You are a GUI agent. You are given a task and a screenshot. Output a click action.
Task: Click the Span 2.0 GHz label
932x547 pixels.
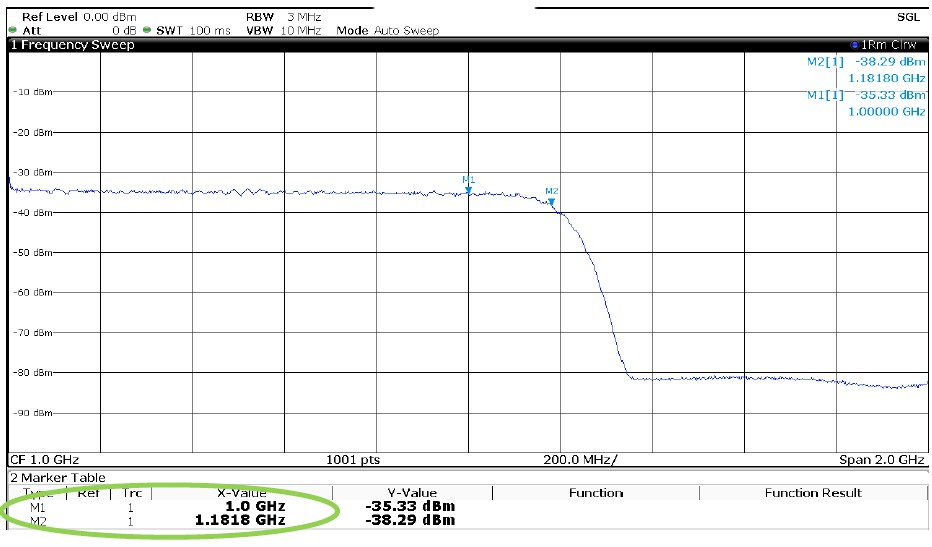pyautogui.click(x=881, y=459)
